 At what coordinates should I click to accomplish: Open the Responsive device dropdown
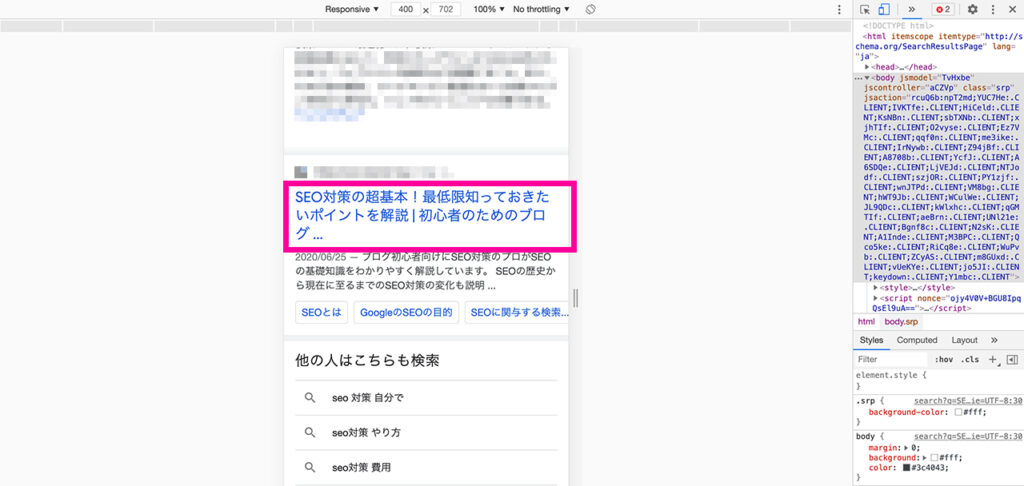351,9
